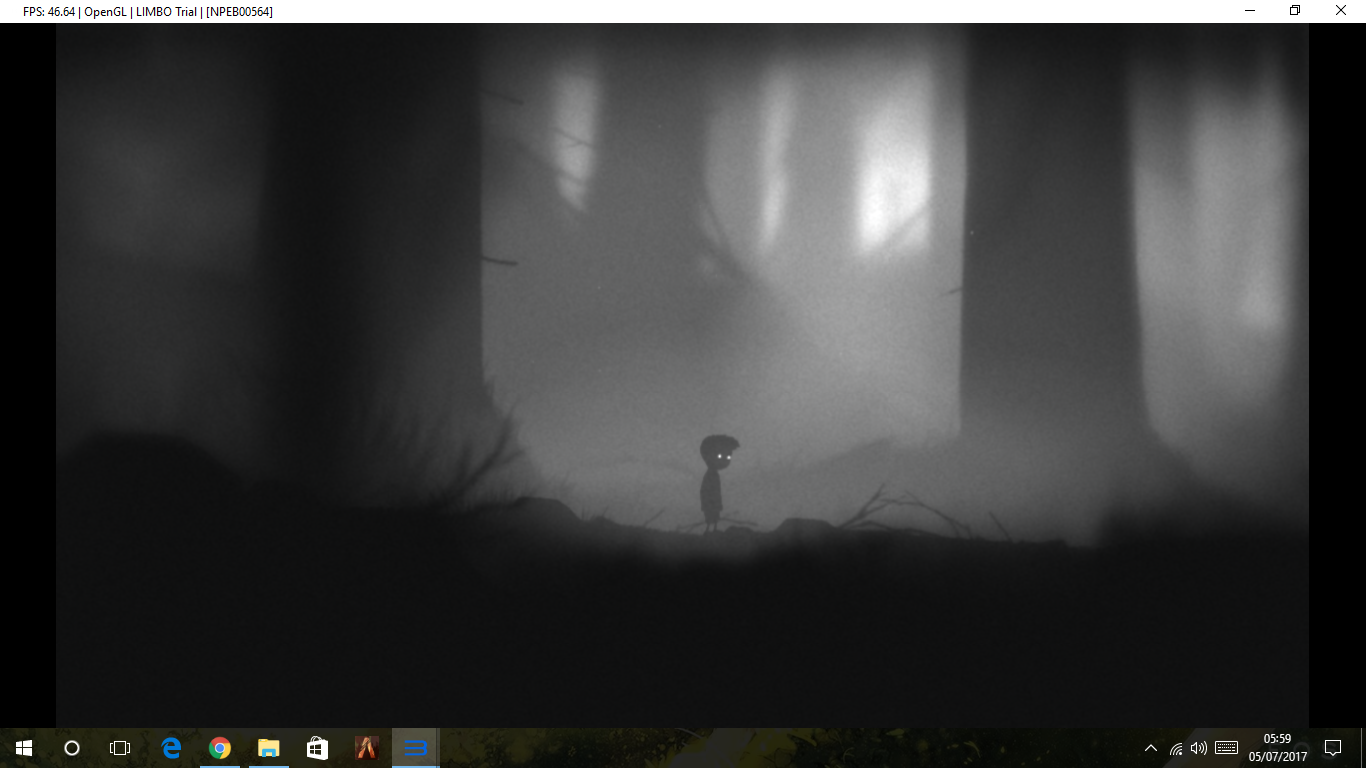This screenshot has width=1366, height=768.
Task: Select the RPCS3 emulator taskbar icon
Action: 415,748
